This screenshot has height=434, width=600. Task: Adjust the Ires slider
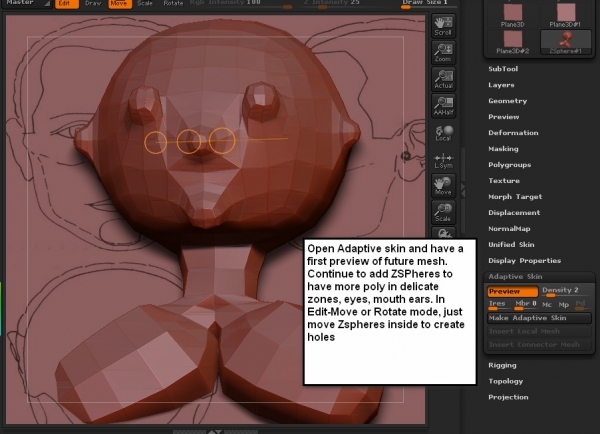tap(497, 305)
